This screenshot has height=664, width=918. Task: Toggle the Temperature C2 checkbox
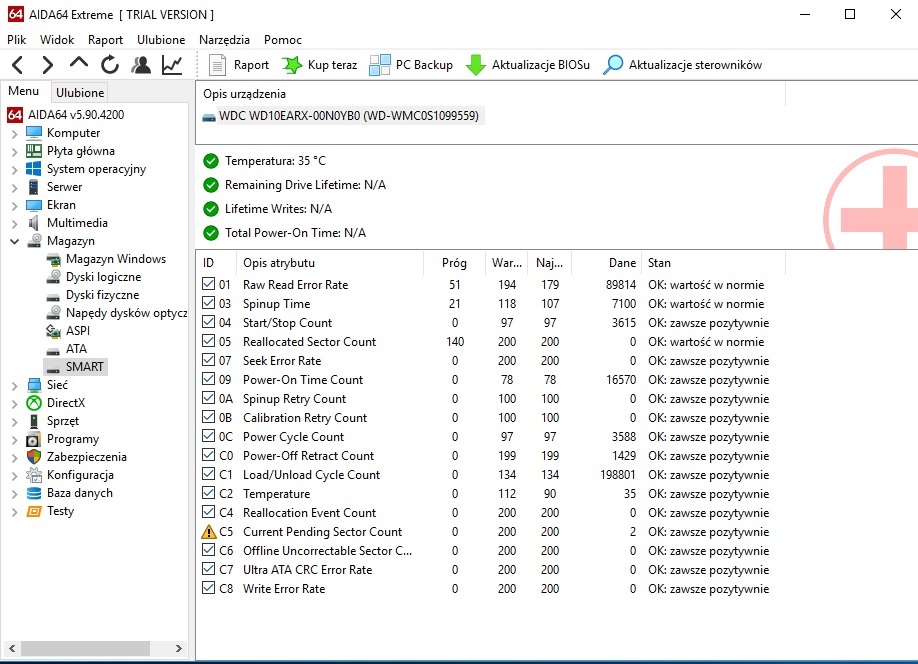[208, 493]
